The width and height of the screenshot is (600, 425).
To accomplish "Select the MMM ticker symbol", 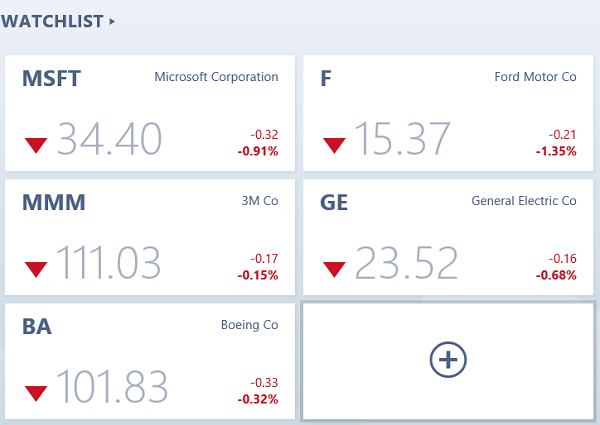I will 54,202.
